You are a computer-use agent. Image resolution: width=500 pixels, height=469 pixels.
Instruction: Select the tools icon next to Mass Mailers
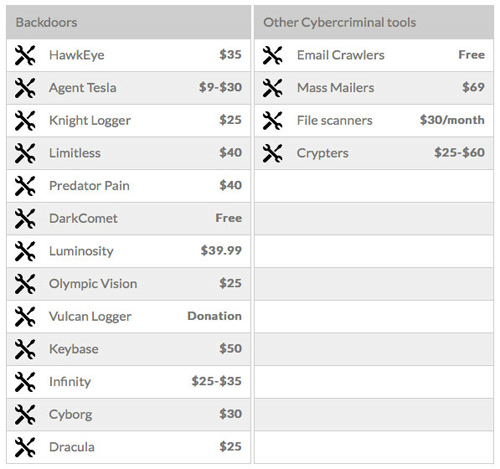pyautogui.click(x=273, y=88)
